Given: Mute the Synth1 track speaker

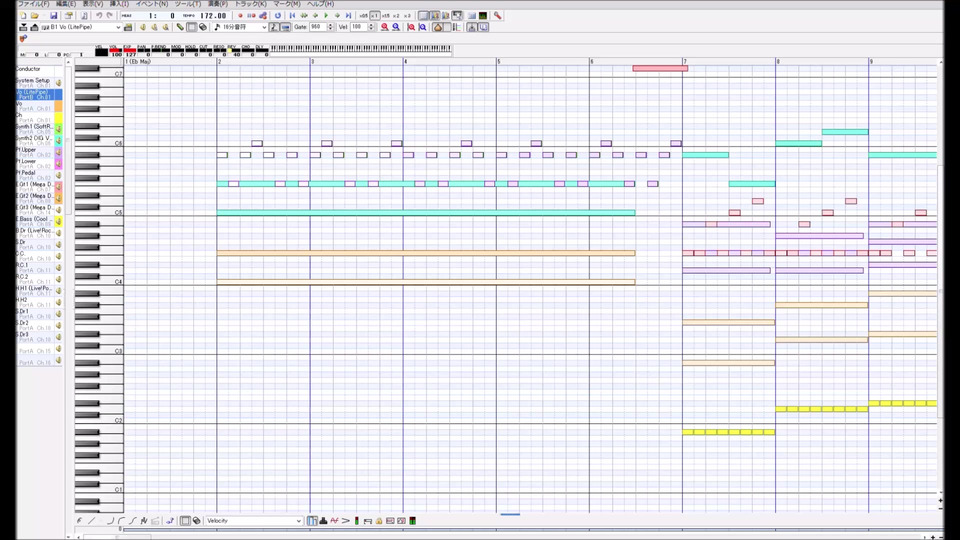Looking at the screenshot, I should pos(59,129).
